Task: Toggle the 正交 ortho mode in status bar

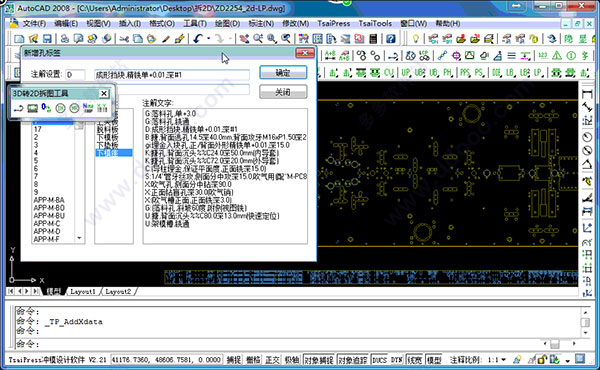Action: tap(272, 360)
